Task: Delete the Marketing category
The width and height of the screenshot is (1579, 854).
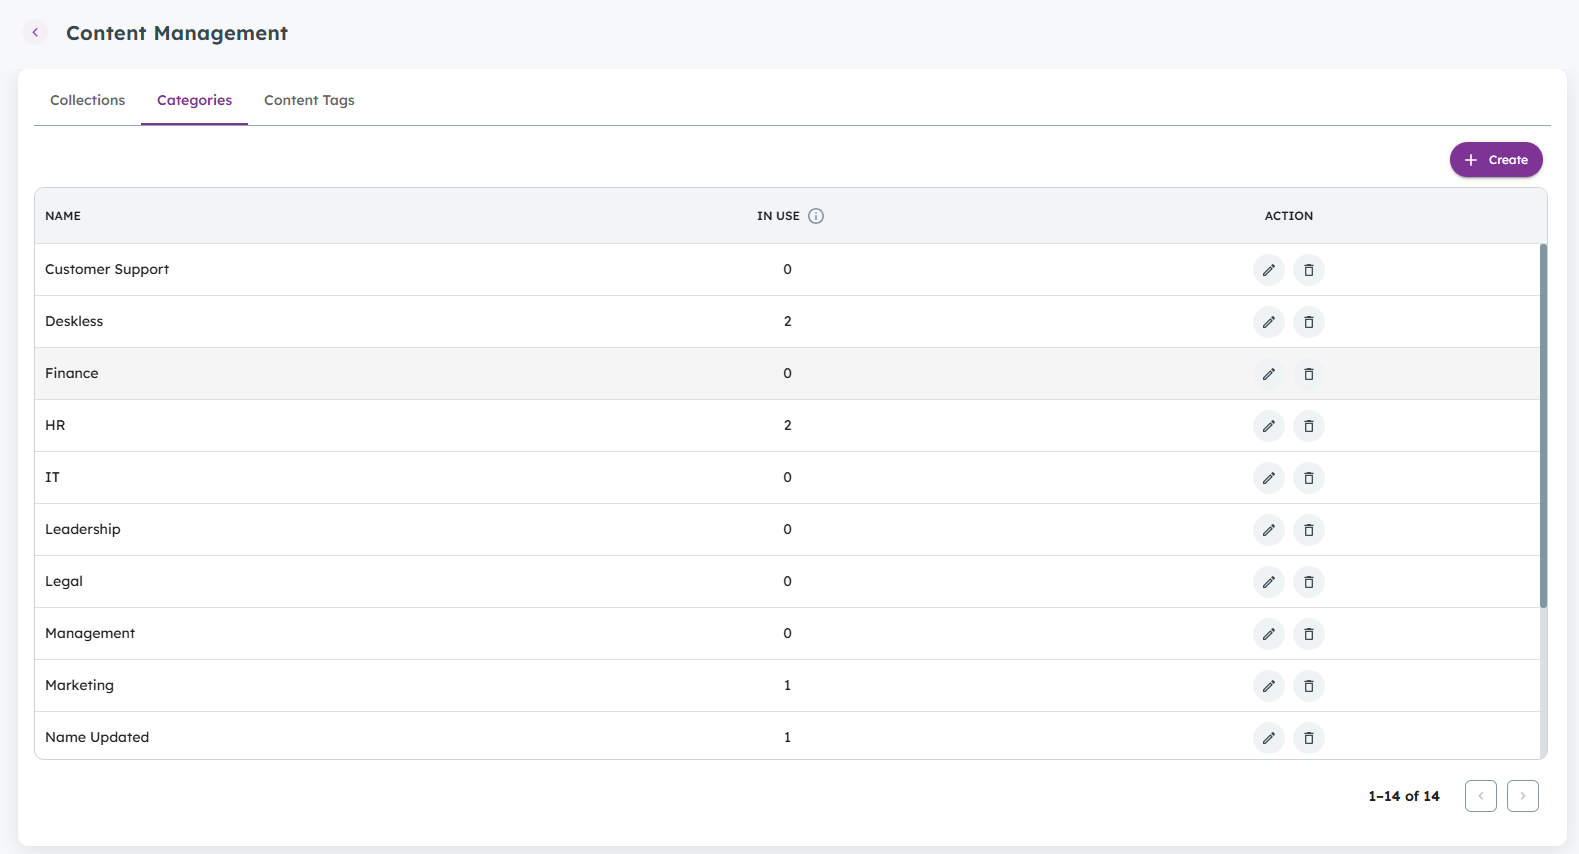Action: coord(1309,686)
